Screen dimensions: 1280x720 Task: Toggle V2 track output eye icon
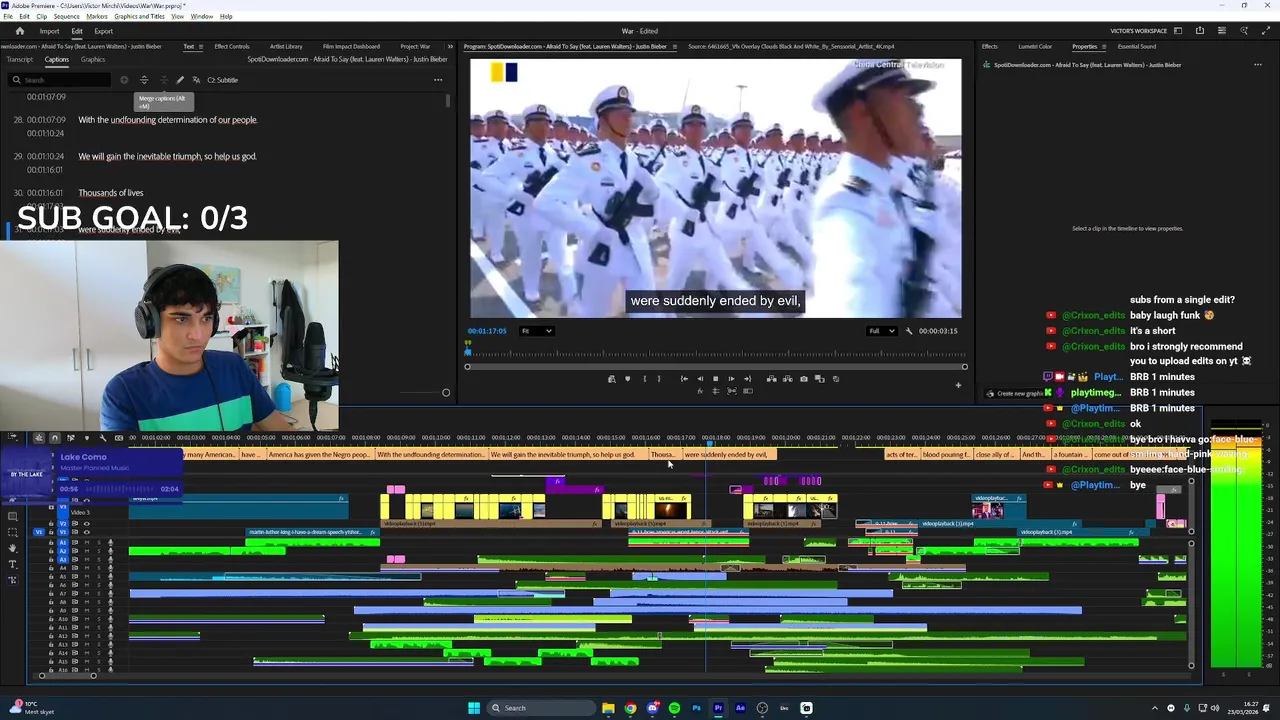point(87,524)
